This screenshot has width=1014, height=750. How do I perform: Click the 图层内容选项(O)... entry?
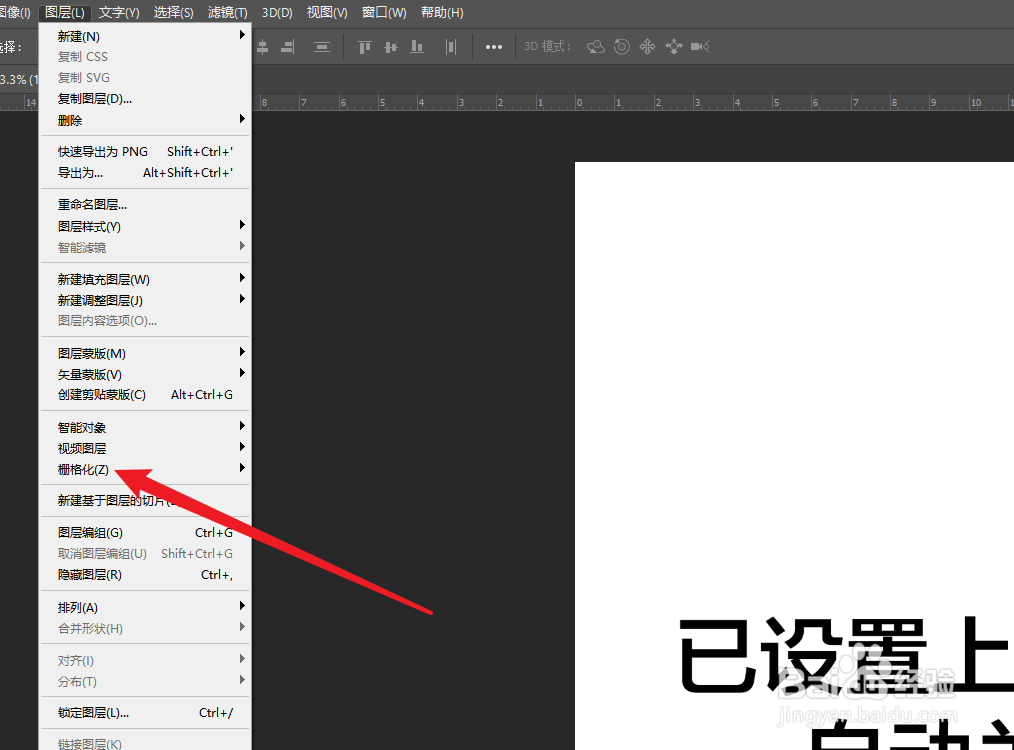(146, 321)
